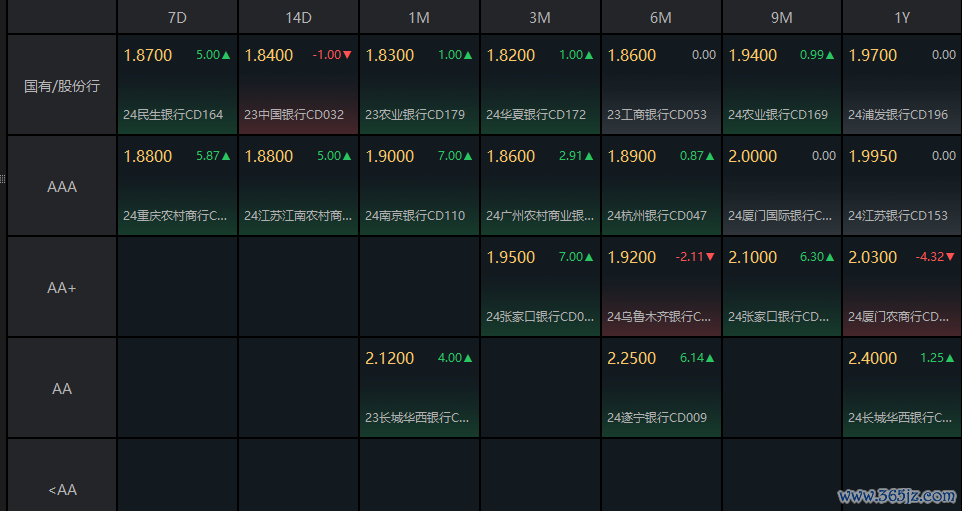Click the 1.9700 yield for 24浦发银行CD196
The image size is (962, 511).
click(x=873, y=55)
